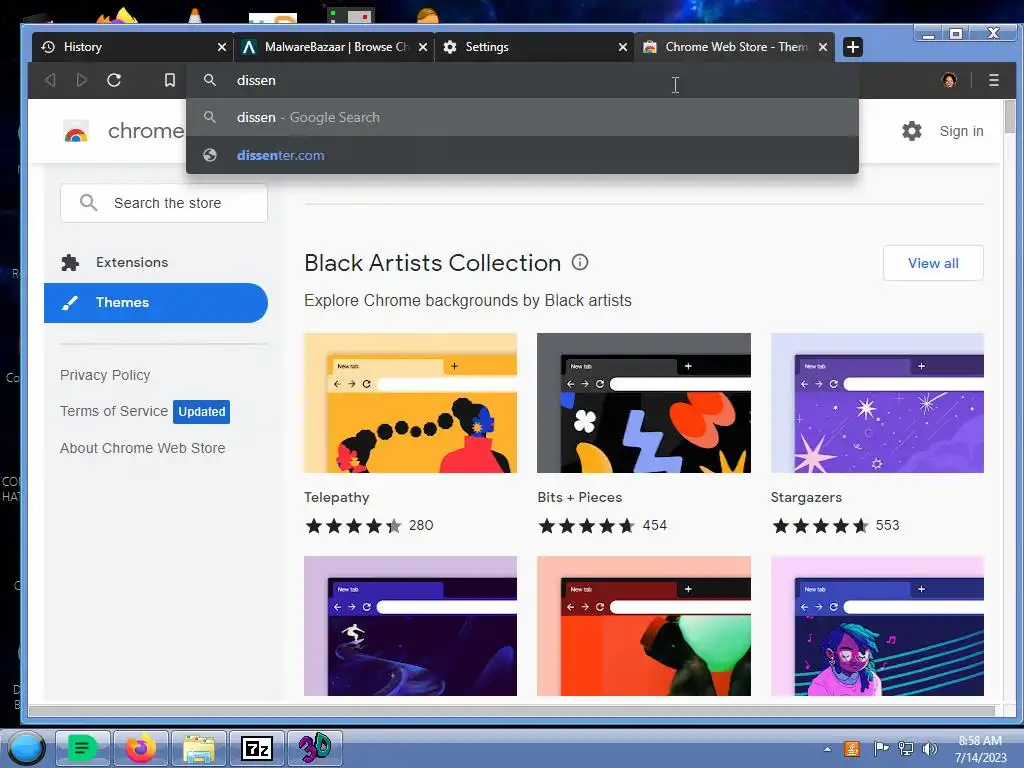Reload the current page
This screenshot has height=768, width=1024.
(114, 80)
